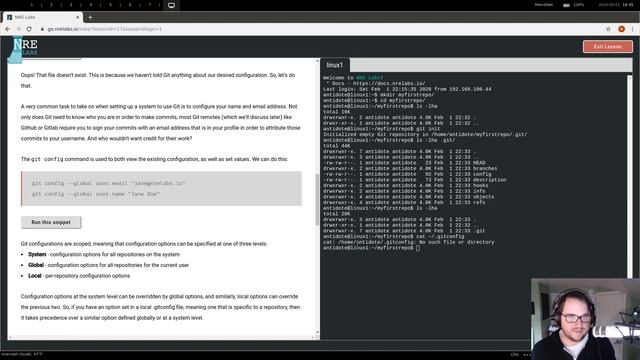This screenshot has height=360, width=640.
Task: Click the inline 'git config' code text
Action: [x=47, y=159]
